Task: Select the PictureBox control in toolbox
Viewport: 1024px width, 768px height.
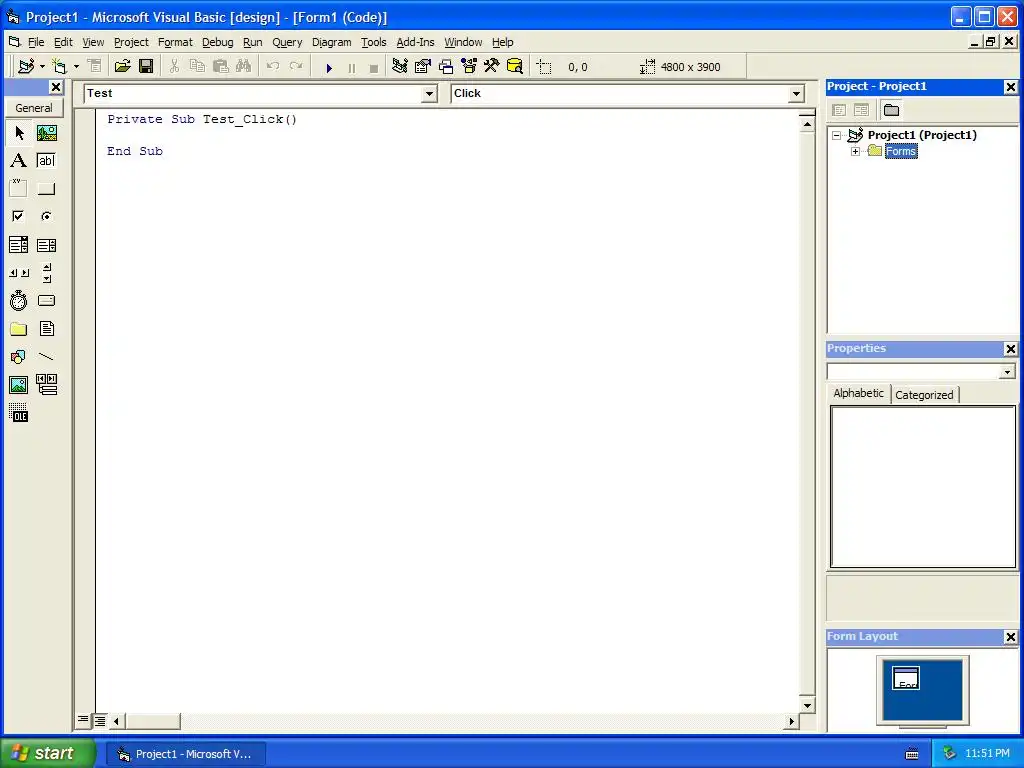Action: 46,133
